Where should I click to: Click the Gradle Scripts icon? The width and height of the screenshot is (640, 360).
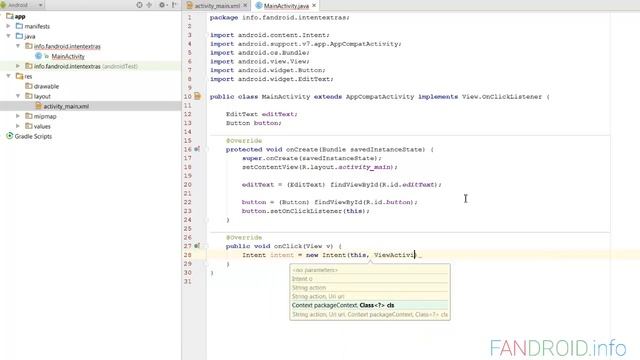click(9, 136)
